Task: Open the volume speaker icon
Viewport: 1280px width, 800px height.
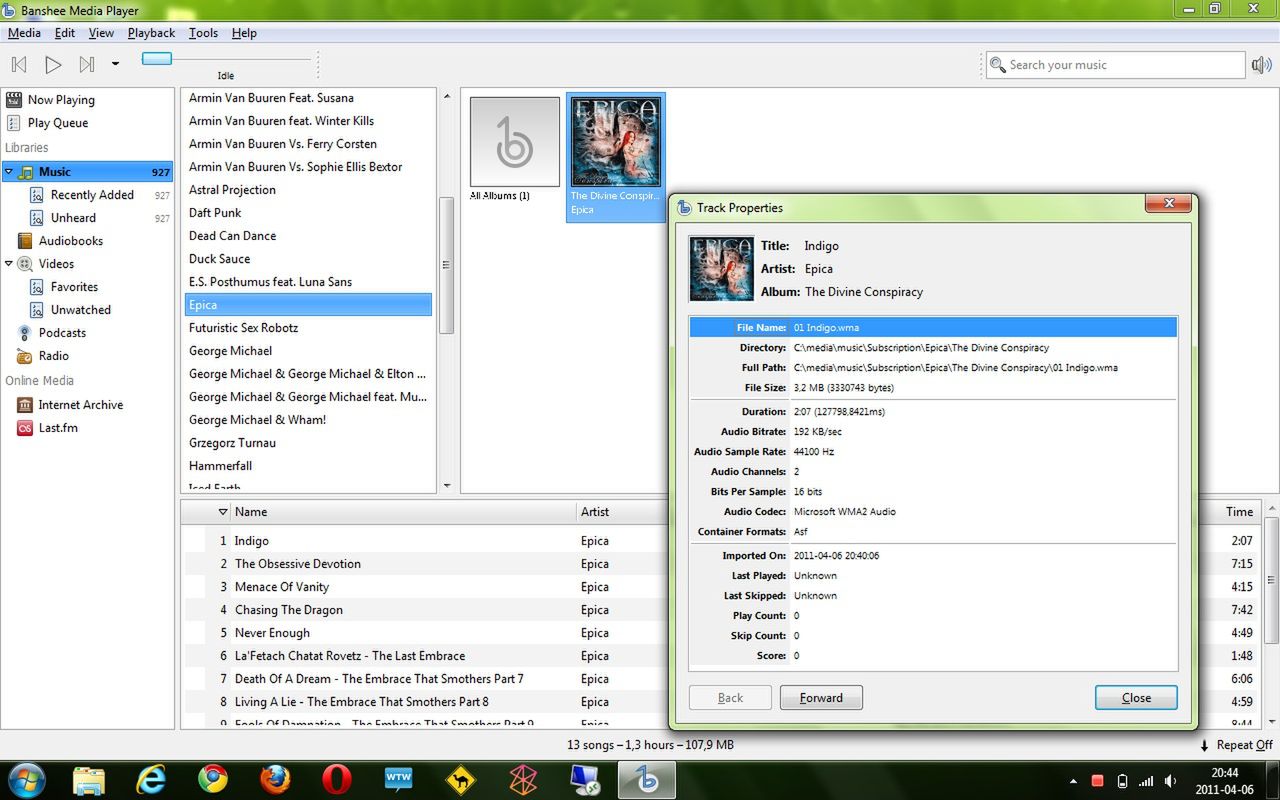Action: coord(1261,65)
